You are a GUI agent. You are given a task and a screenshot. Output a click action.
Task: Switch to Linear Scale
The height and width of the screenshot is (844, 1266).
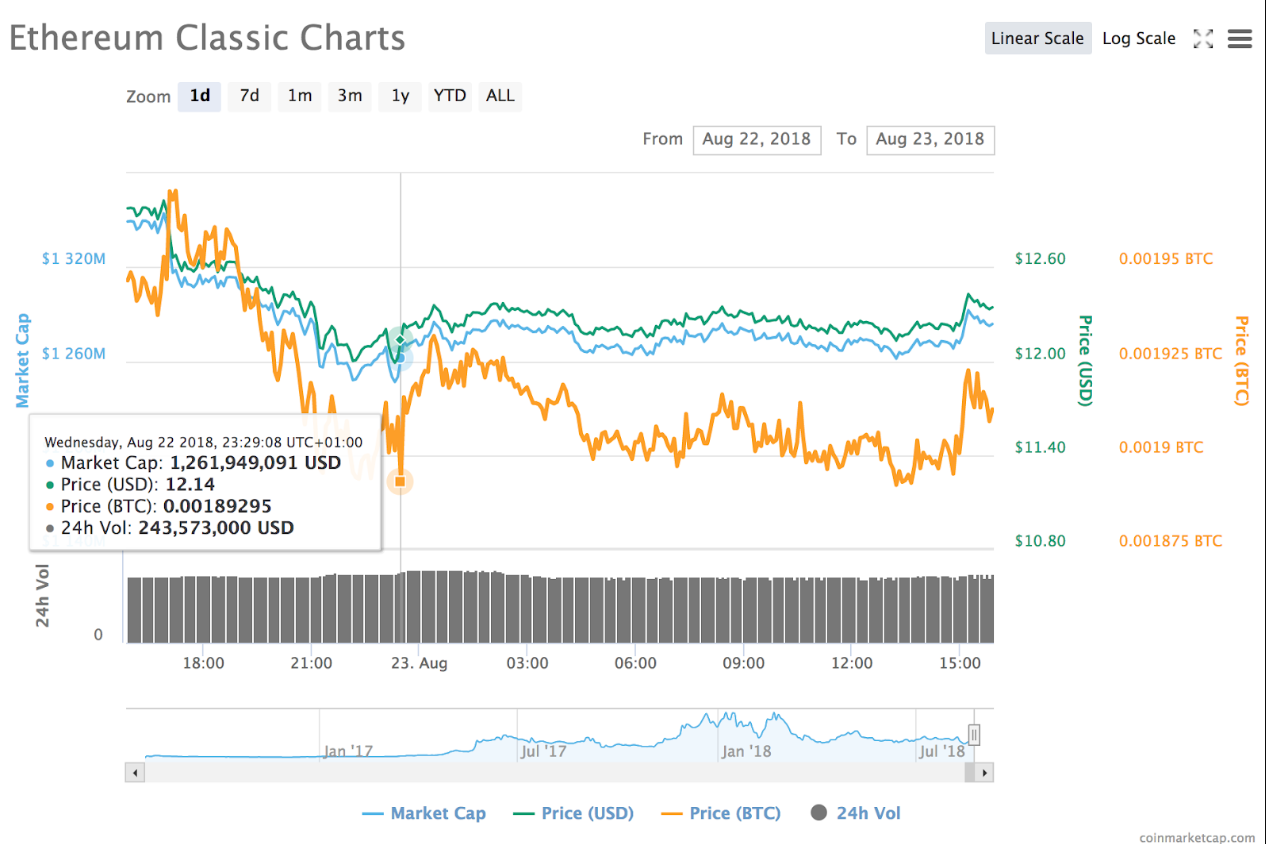click(1038, 39)
